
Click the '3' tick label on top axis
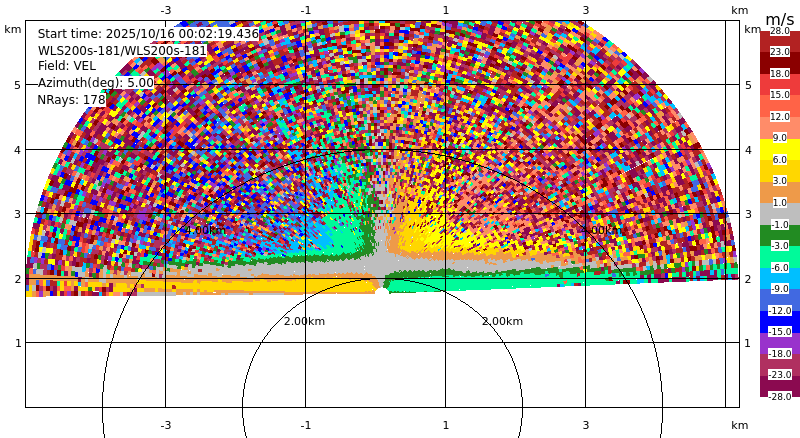tap(586, 10)
